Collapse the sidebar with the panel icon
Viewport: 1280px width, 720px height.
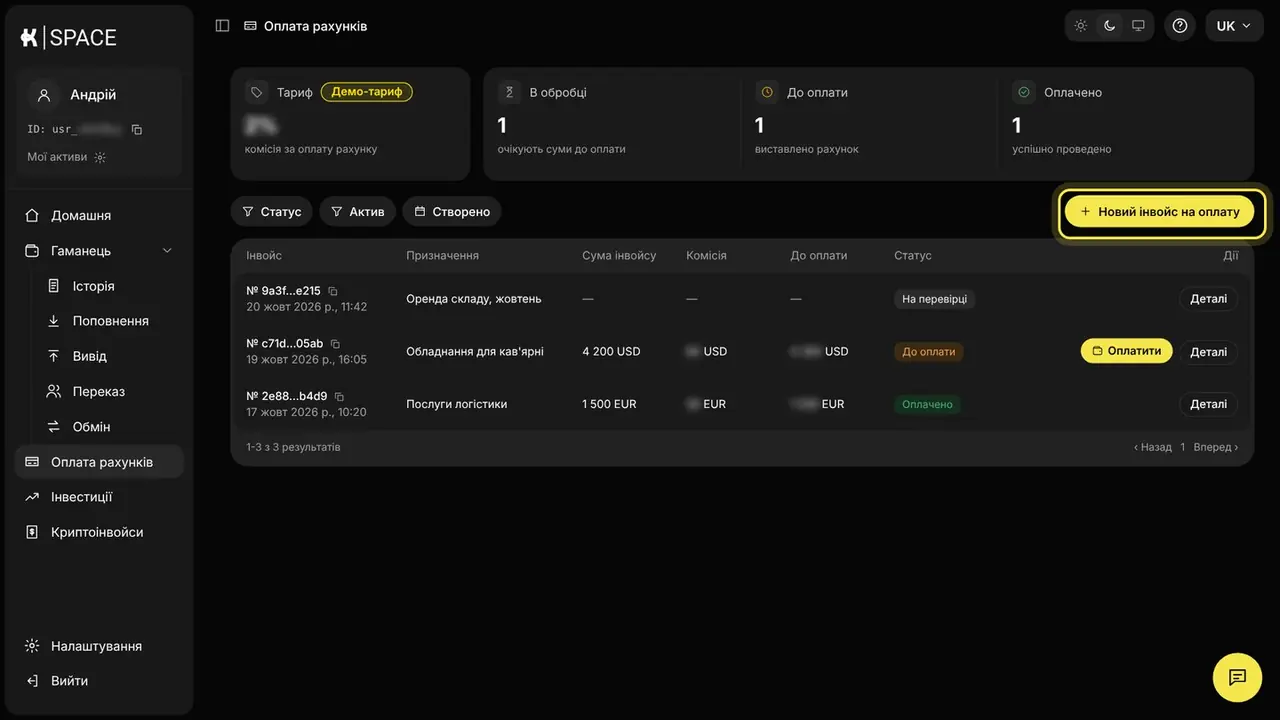(x=222, y=26)
